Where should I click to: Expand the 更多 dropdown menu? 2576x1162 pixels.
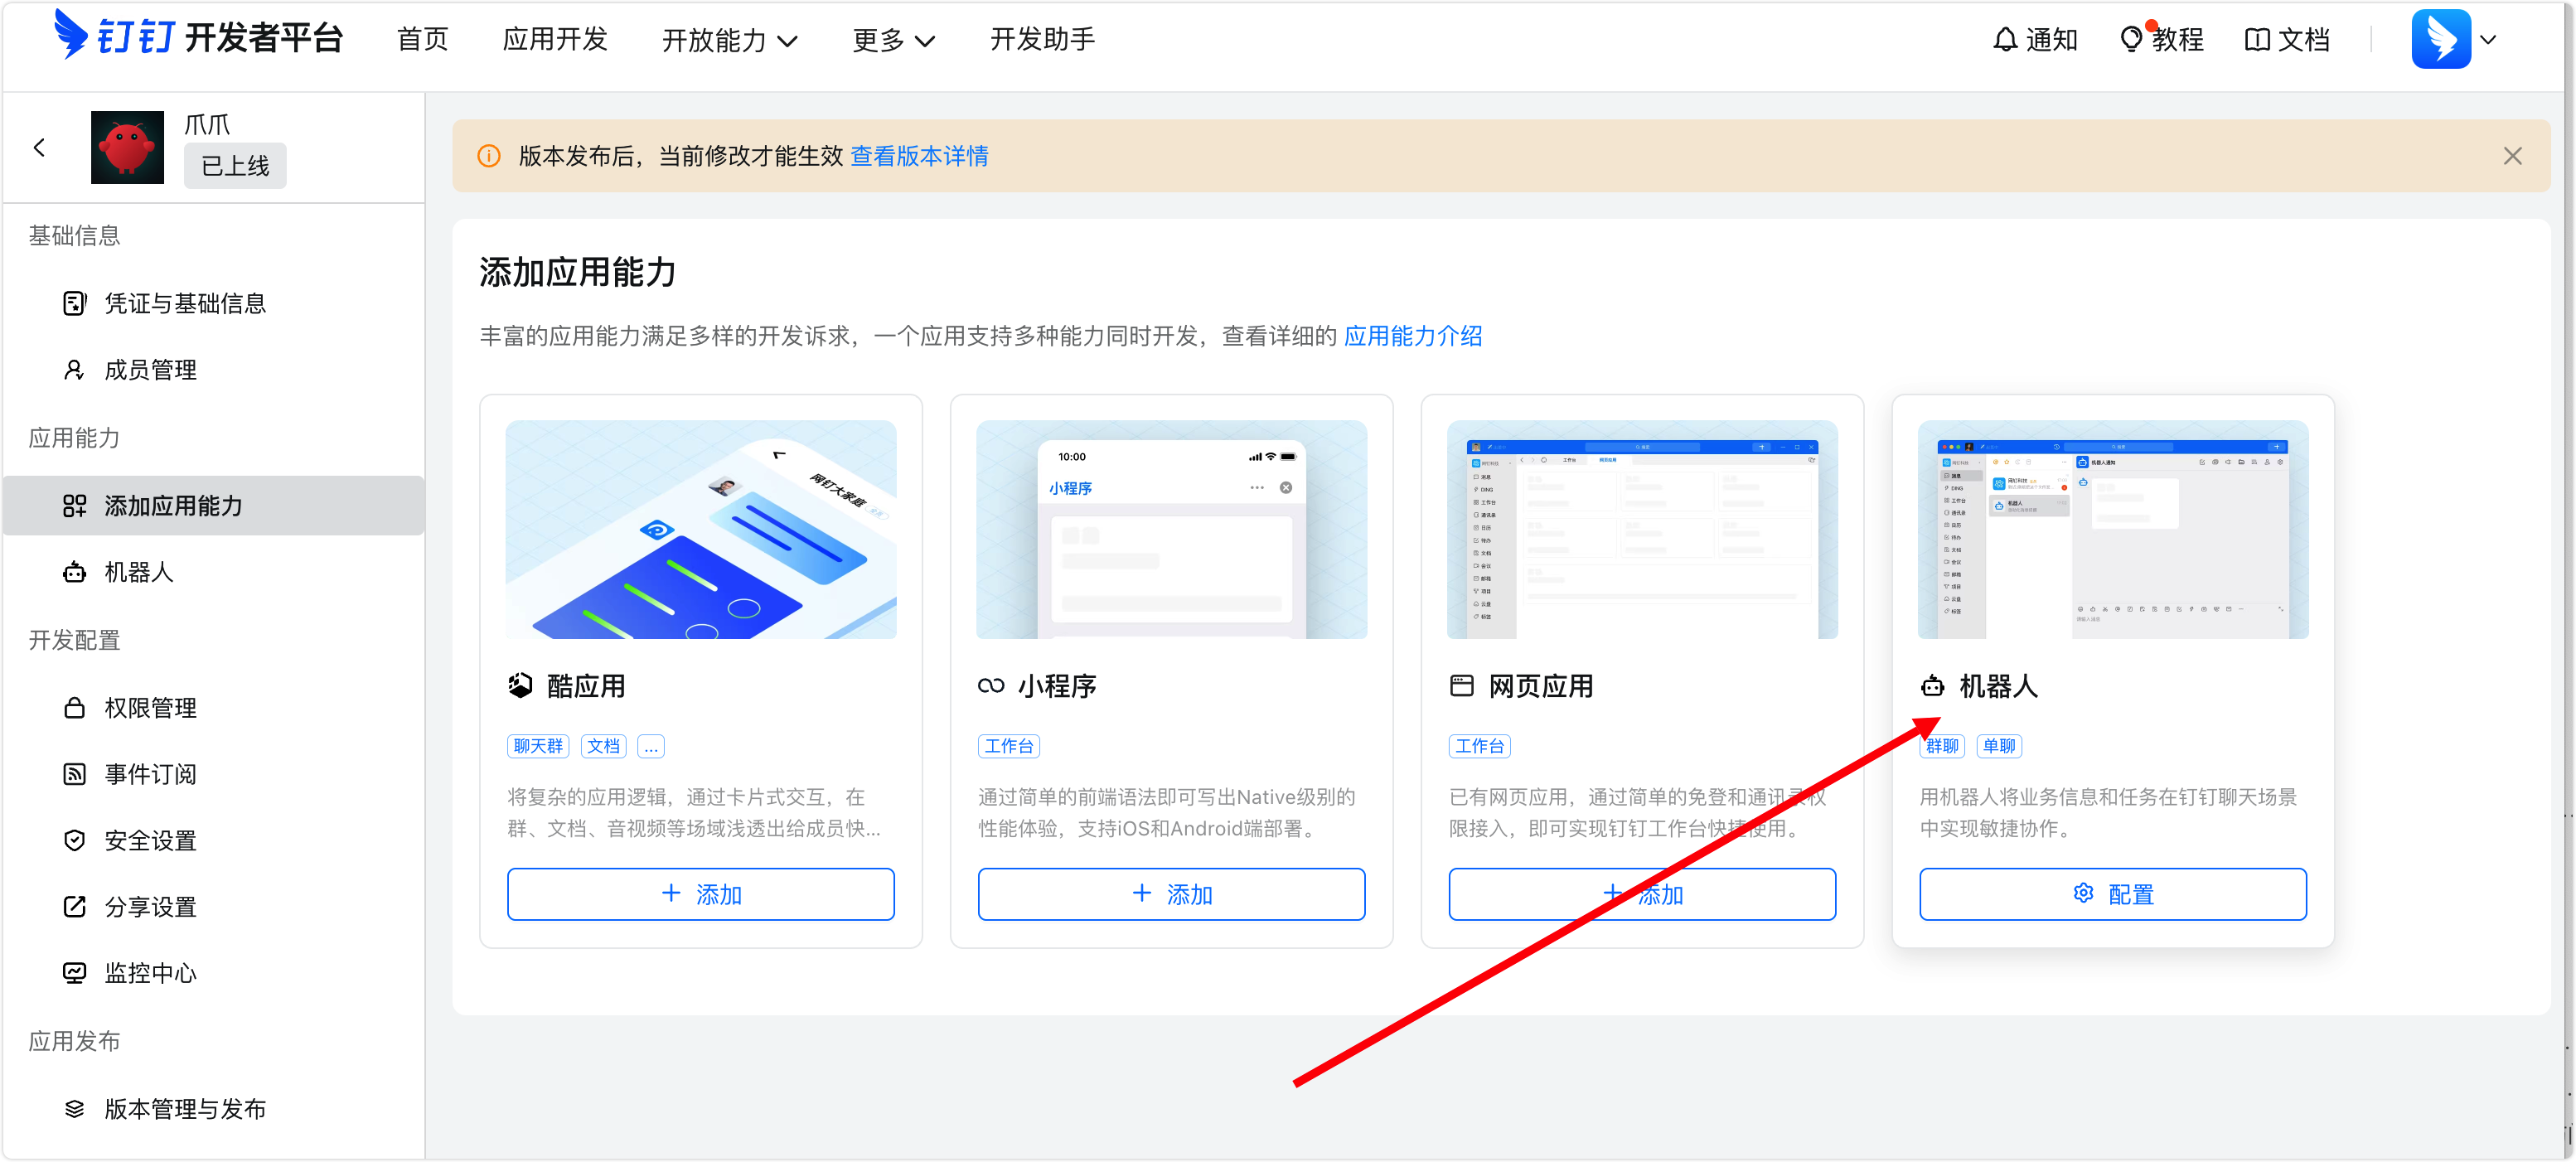pos(893,40)
